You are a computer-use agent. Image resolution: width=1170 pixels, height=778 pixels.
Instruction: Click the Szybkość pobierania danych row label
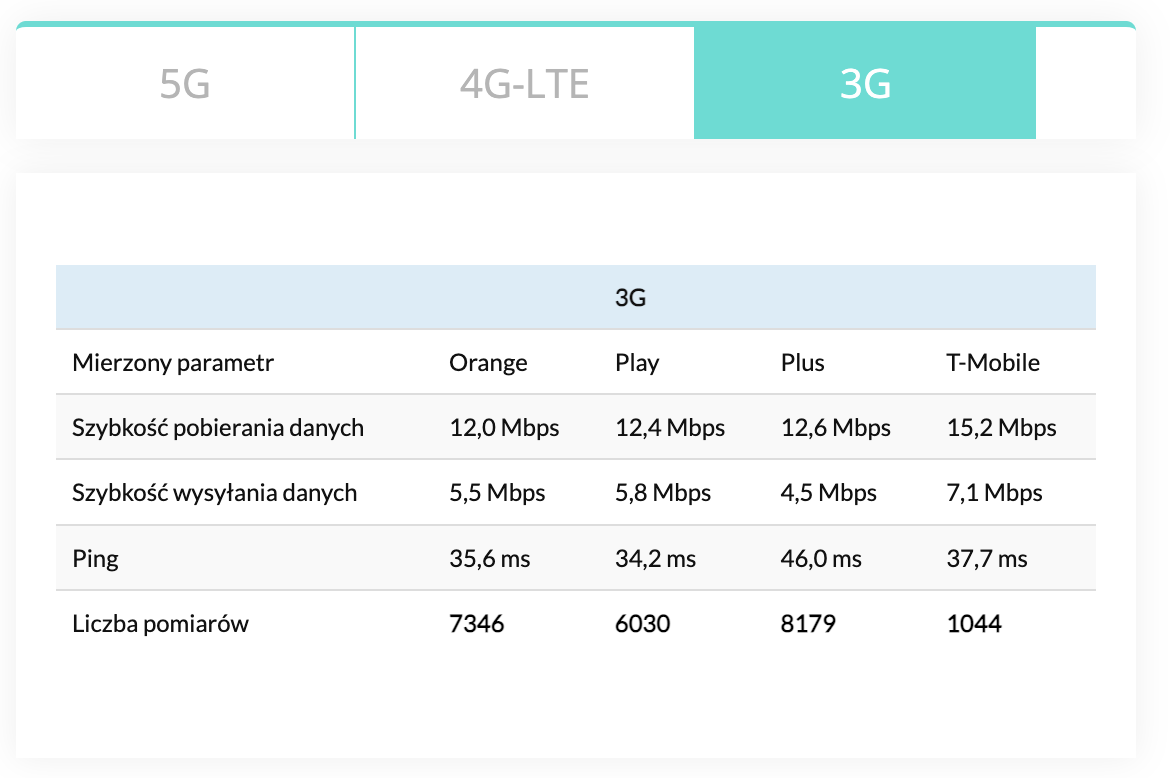click(218, 428)
